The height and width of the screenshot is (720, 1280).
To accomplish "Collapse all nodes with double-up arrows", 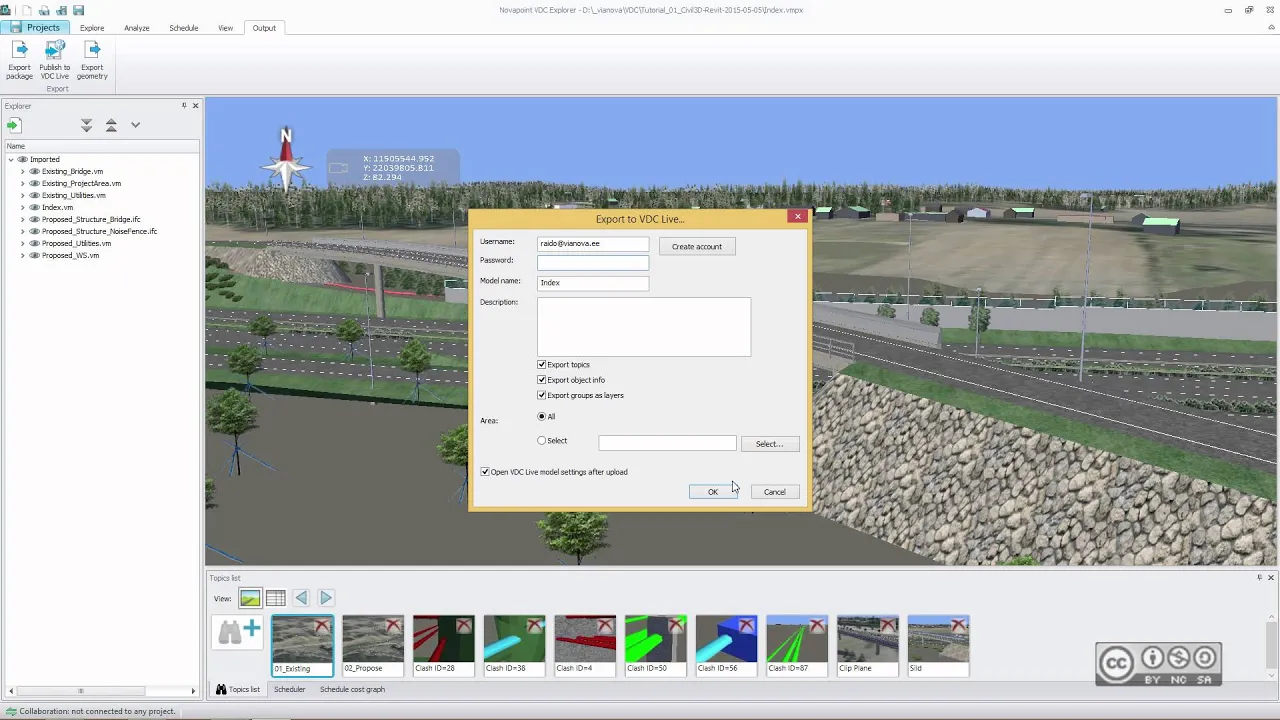I will coord(111,125).
